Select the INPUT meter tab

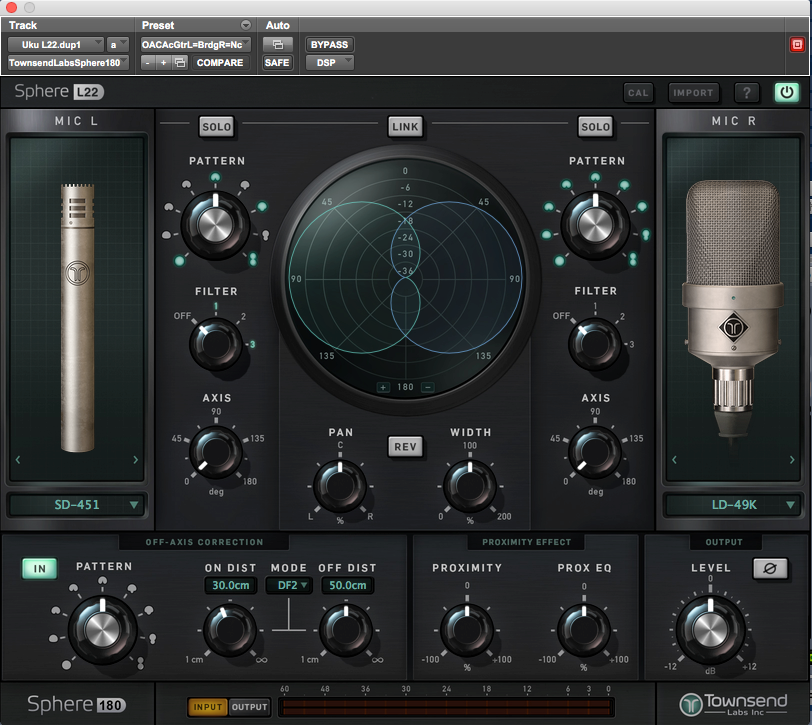click(x=206, y=706)
